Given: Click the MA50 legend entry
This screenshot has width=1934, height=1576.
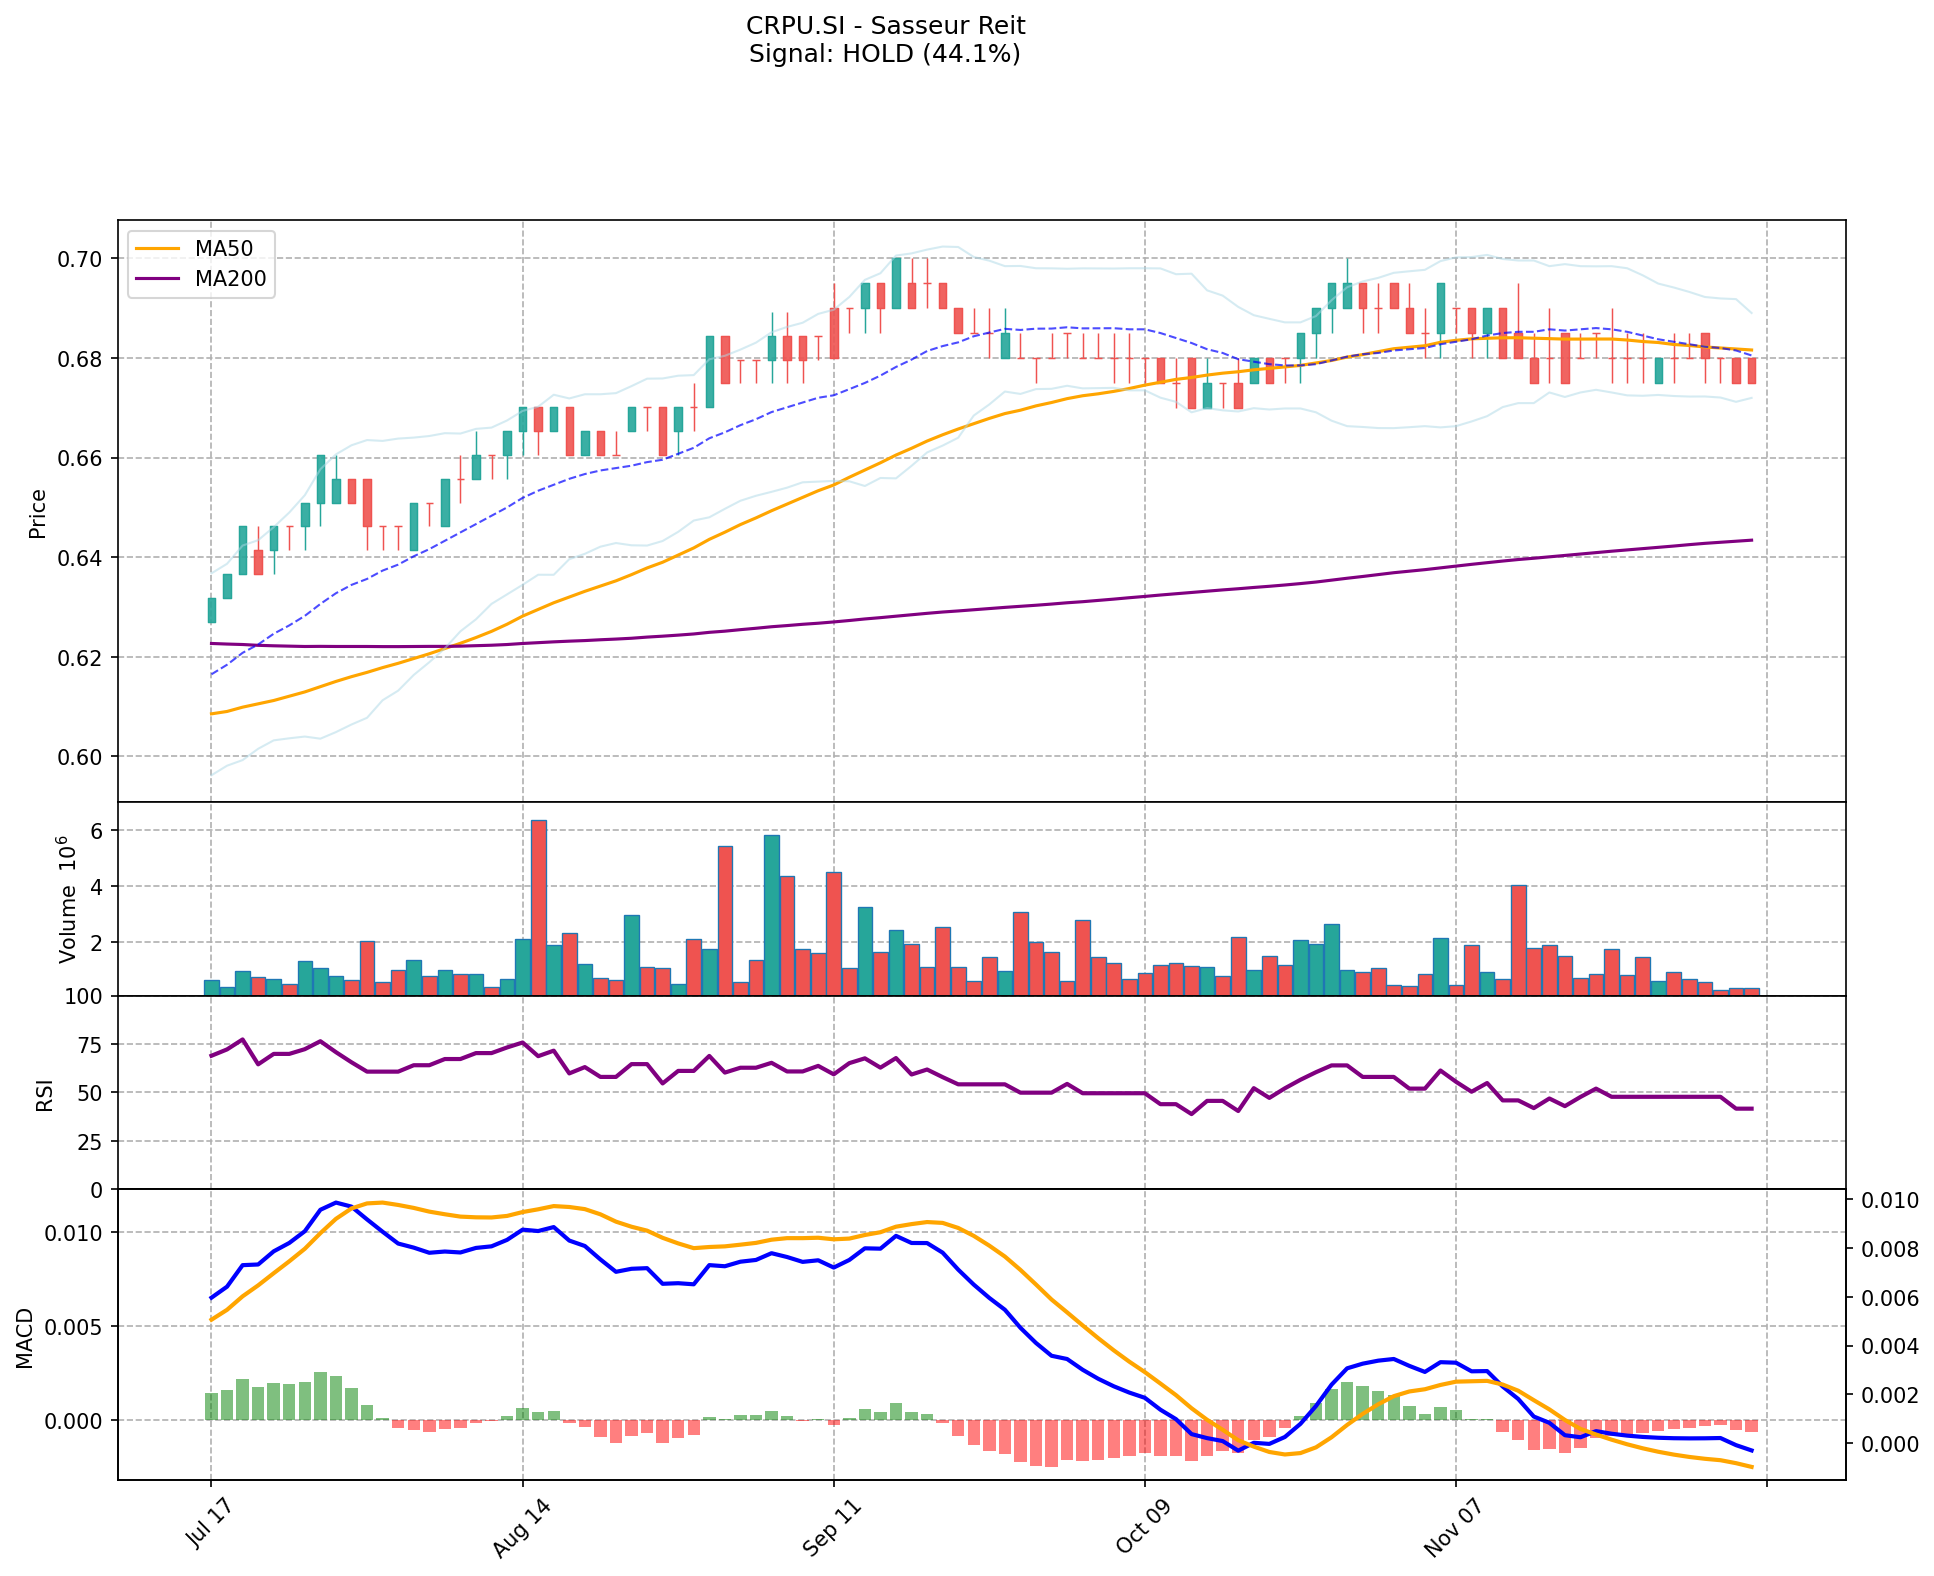Looking at the screenshot, I should [224, 249].
